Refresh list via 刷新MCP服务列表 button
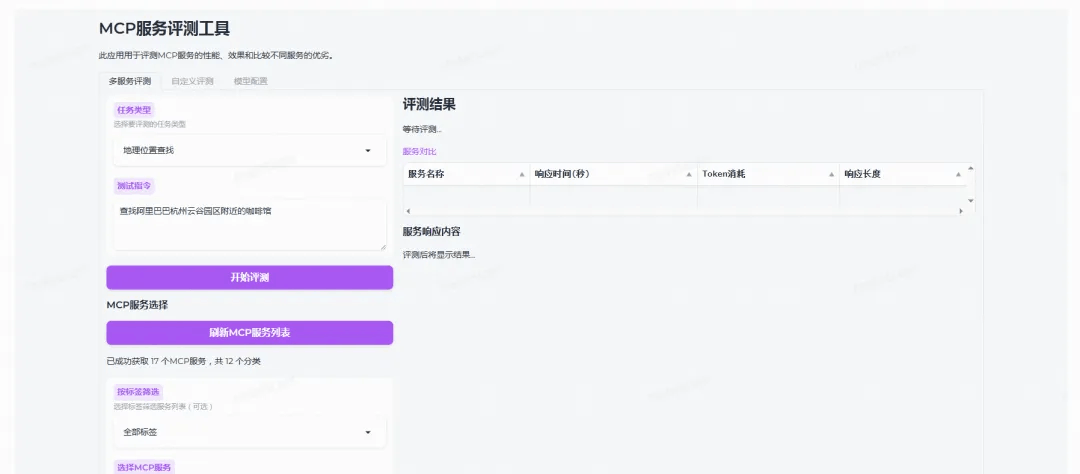This screenshot has width=1080, height=474. (x=249, y=333)
